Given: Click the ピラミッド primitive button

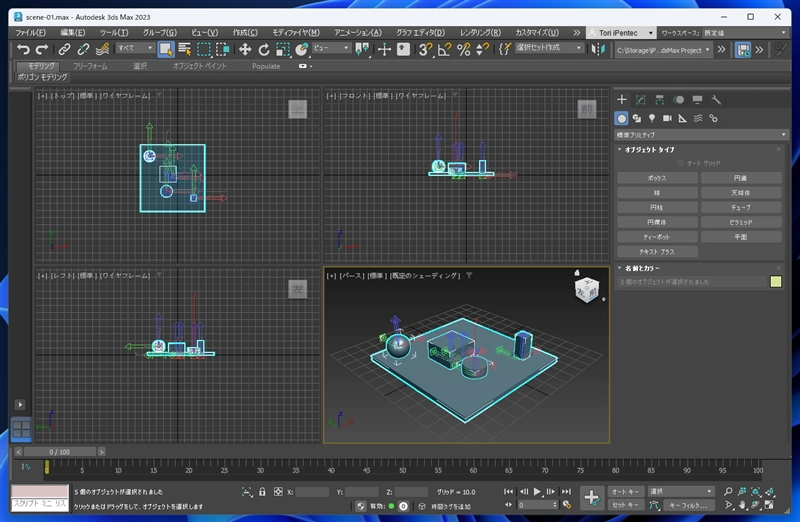Looking at the screenshot, I should point(741,222).
